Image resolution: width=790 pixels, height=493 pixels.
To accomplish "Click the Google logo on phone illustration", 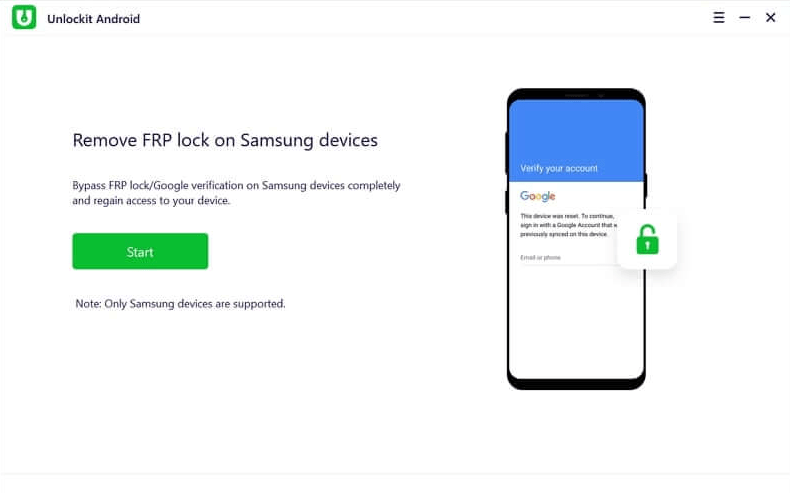I will [x=538, y=196].
